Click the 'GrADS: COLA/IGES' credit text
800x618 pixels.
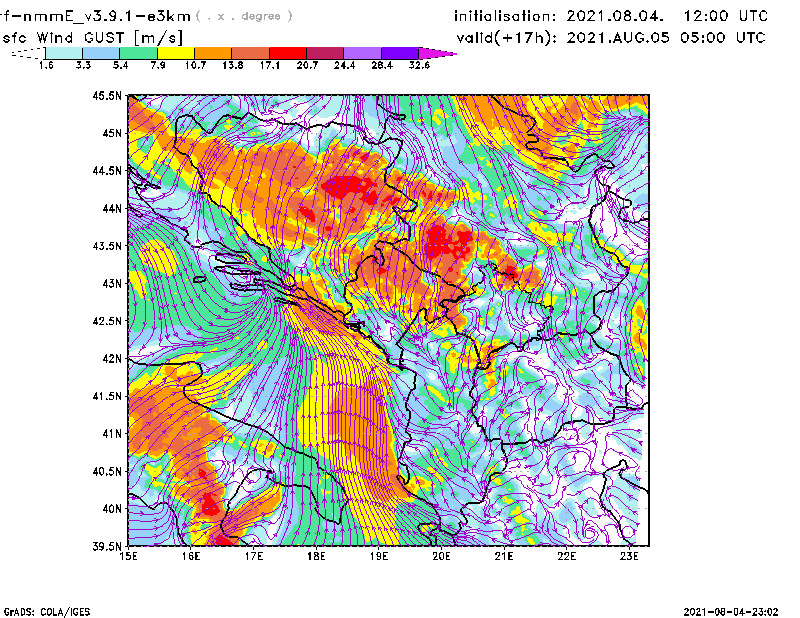coord(41,610)
